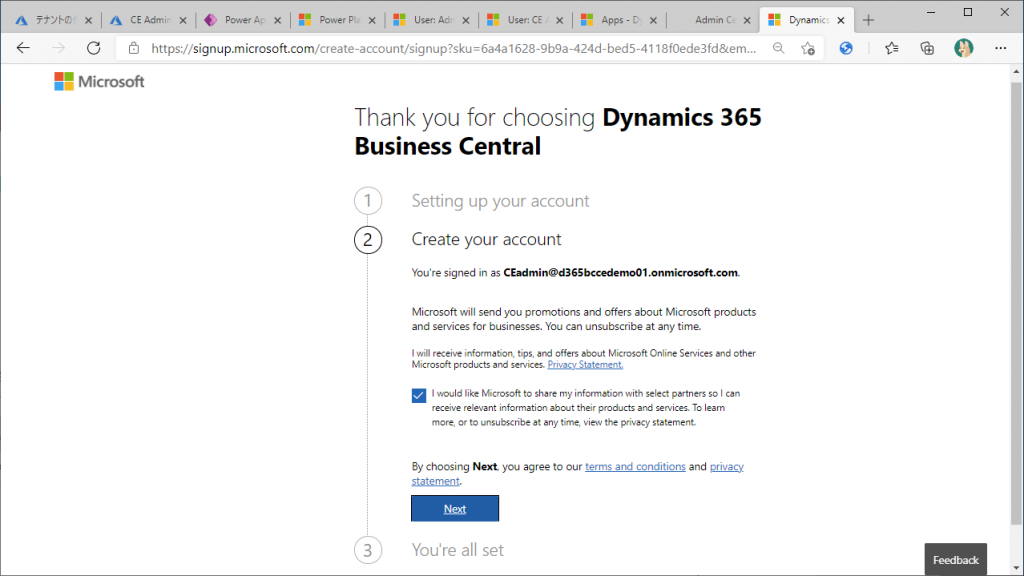Close the Dynamics tab
The width and height of the screenshot is (1024, 576).
click(840, 20)
